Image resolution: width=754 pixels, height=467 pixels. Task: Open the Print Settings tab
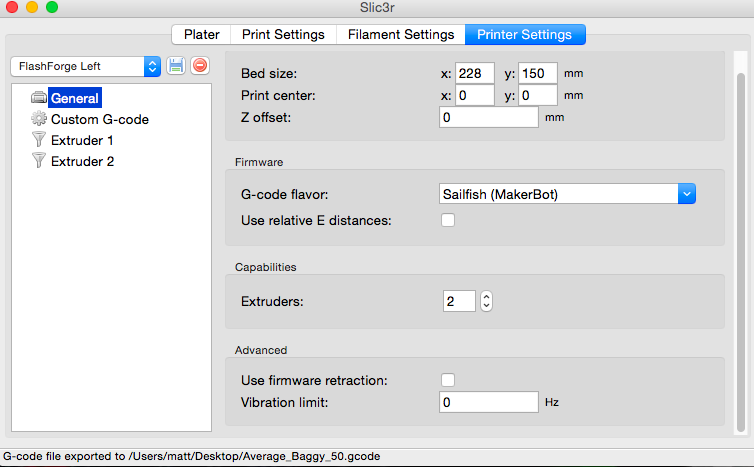point(283,34)
